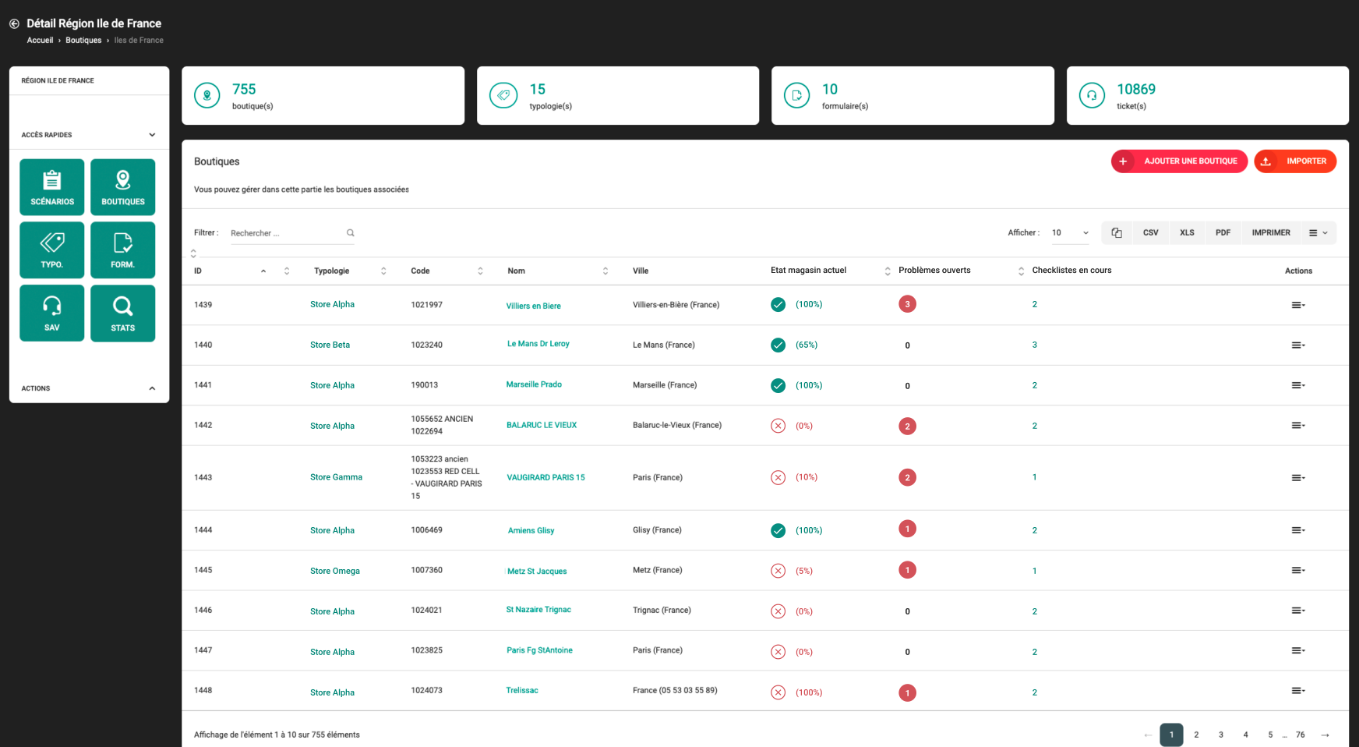The height and width of the screenshot is (747, 1359).
Task: Open the Store Gamma typology link
Action: point(336,477)
